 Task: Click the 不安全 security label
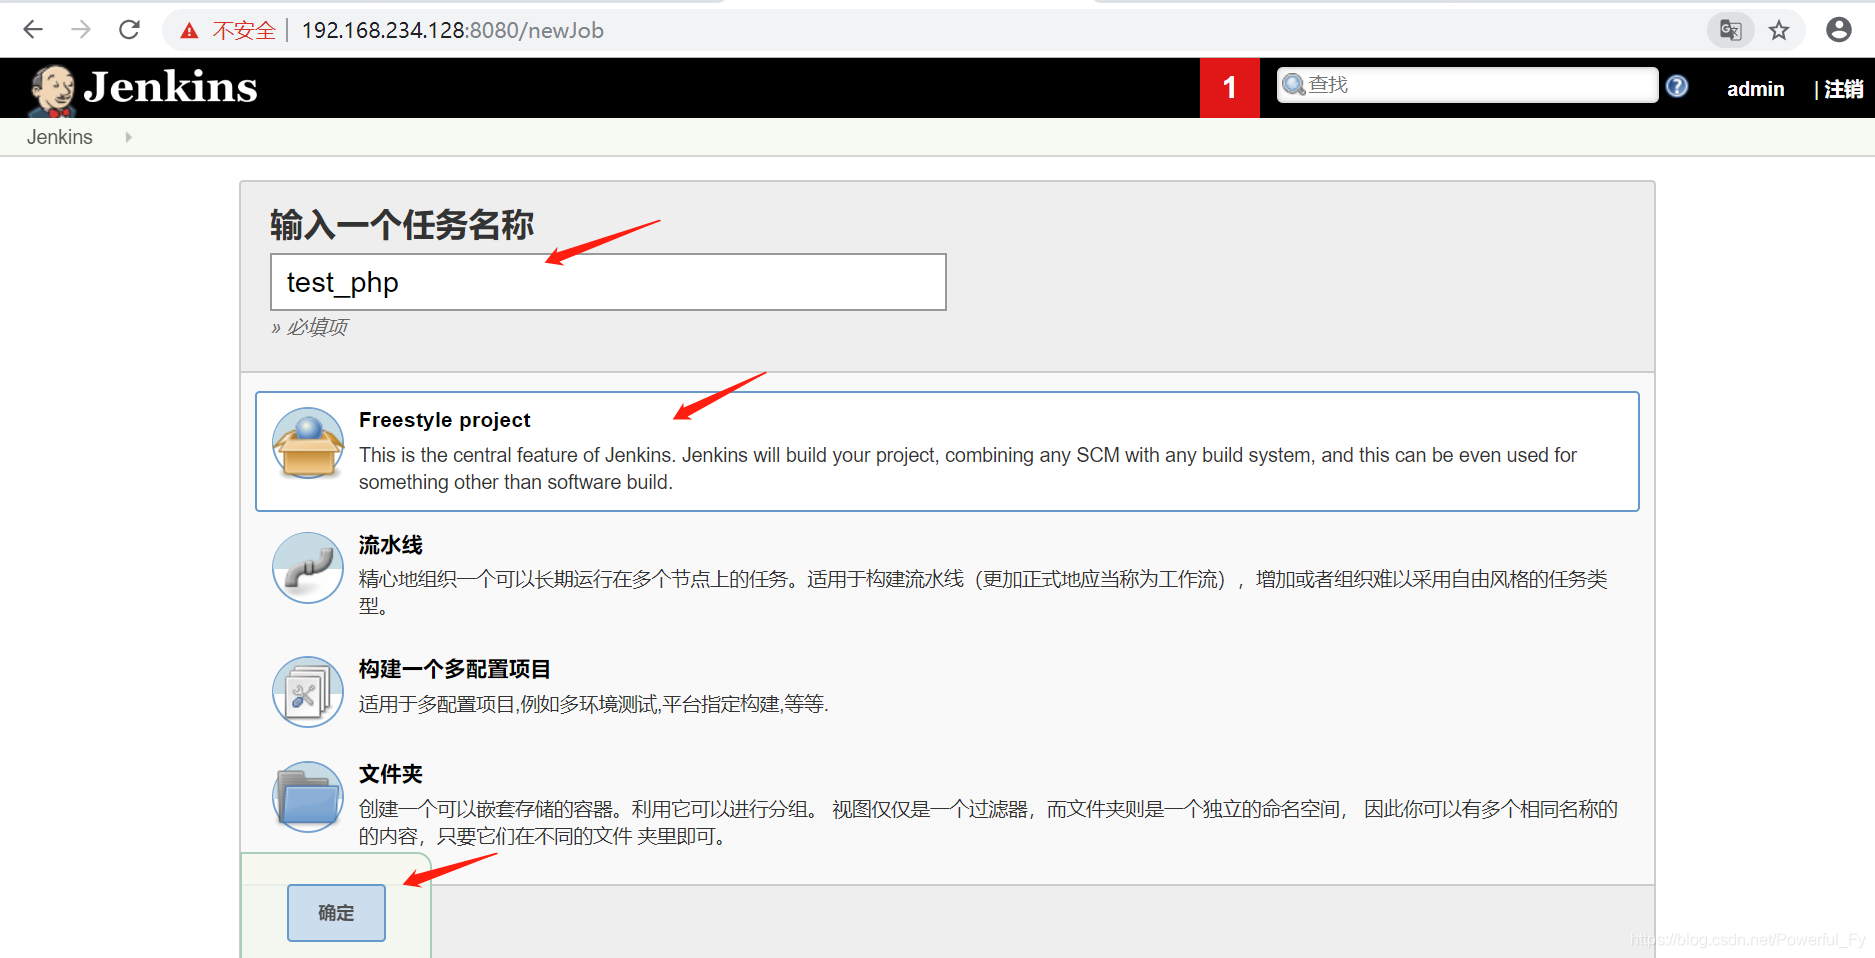(244, 31)
